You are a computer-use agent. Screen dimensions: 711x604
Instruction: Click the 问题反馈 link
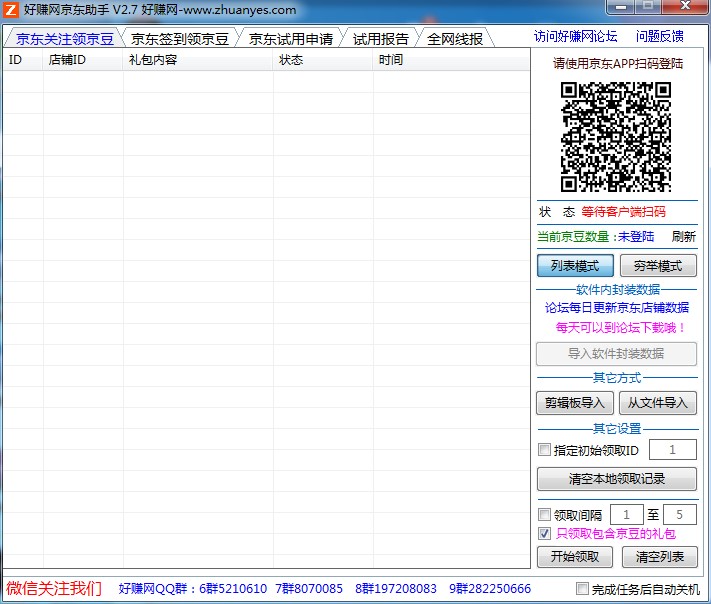(660, 37)
